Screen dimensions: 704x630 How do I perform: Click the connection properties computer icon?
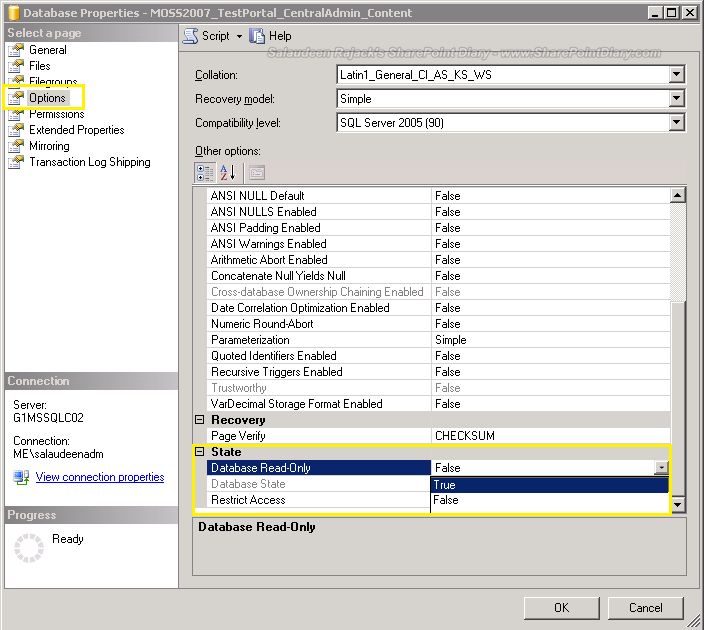tap(21, 477)
